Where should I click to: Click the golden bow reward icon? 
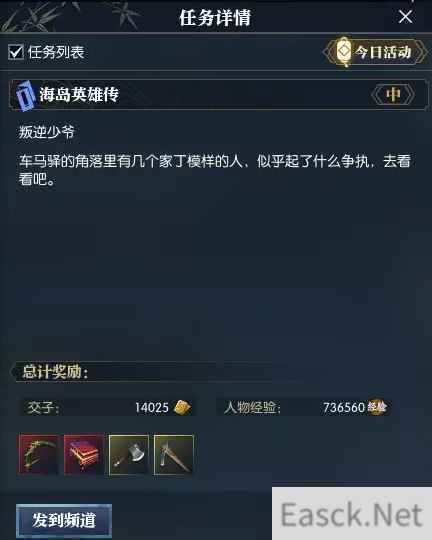tap(39, 455)
